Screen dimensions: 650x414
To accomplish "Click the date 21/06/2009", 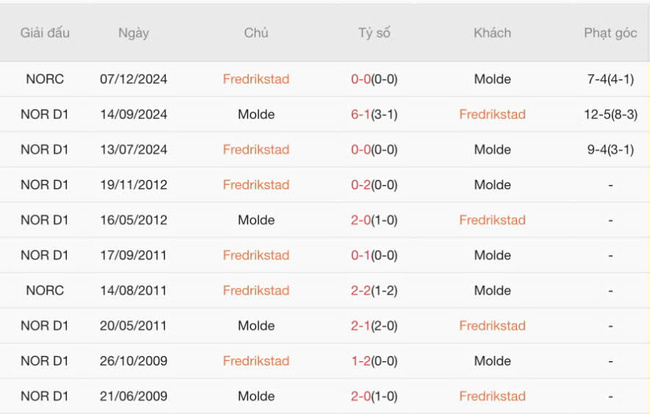I will [133, 396].
